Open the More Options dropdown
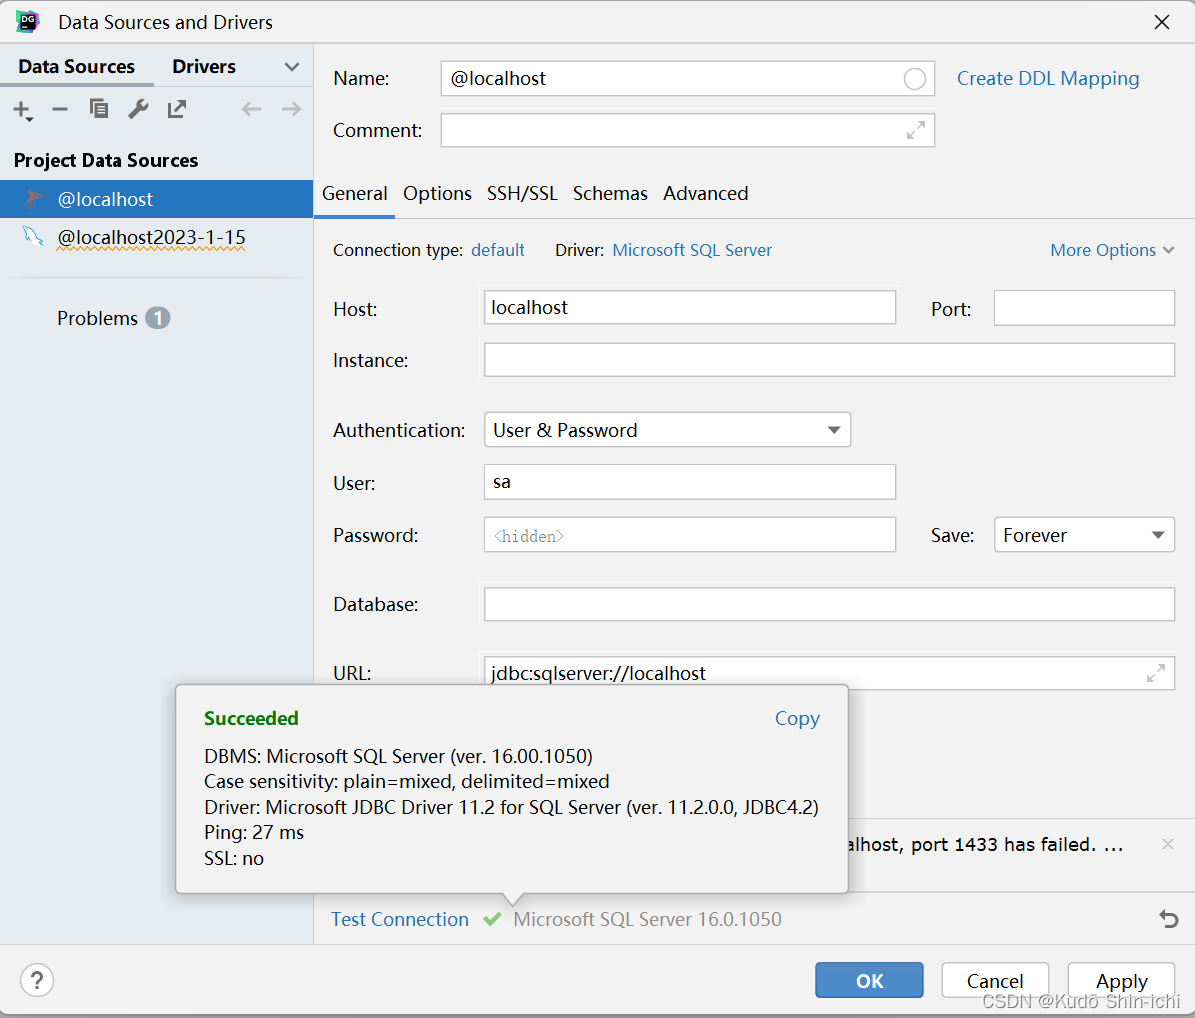1195x1018 pixels. coord(1112,250)
